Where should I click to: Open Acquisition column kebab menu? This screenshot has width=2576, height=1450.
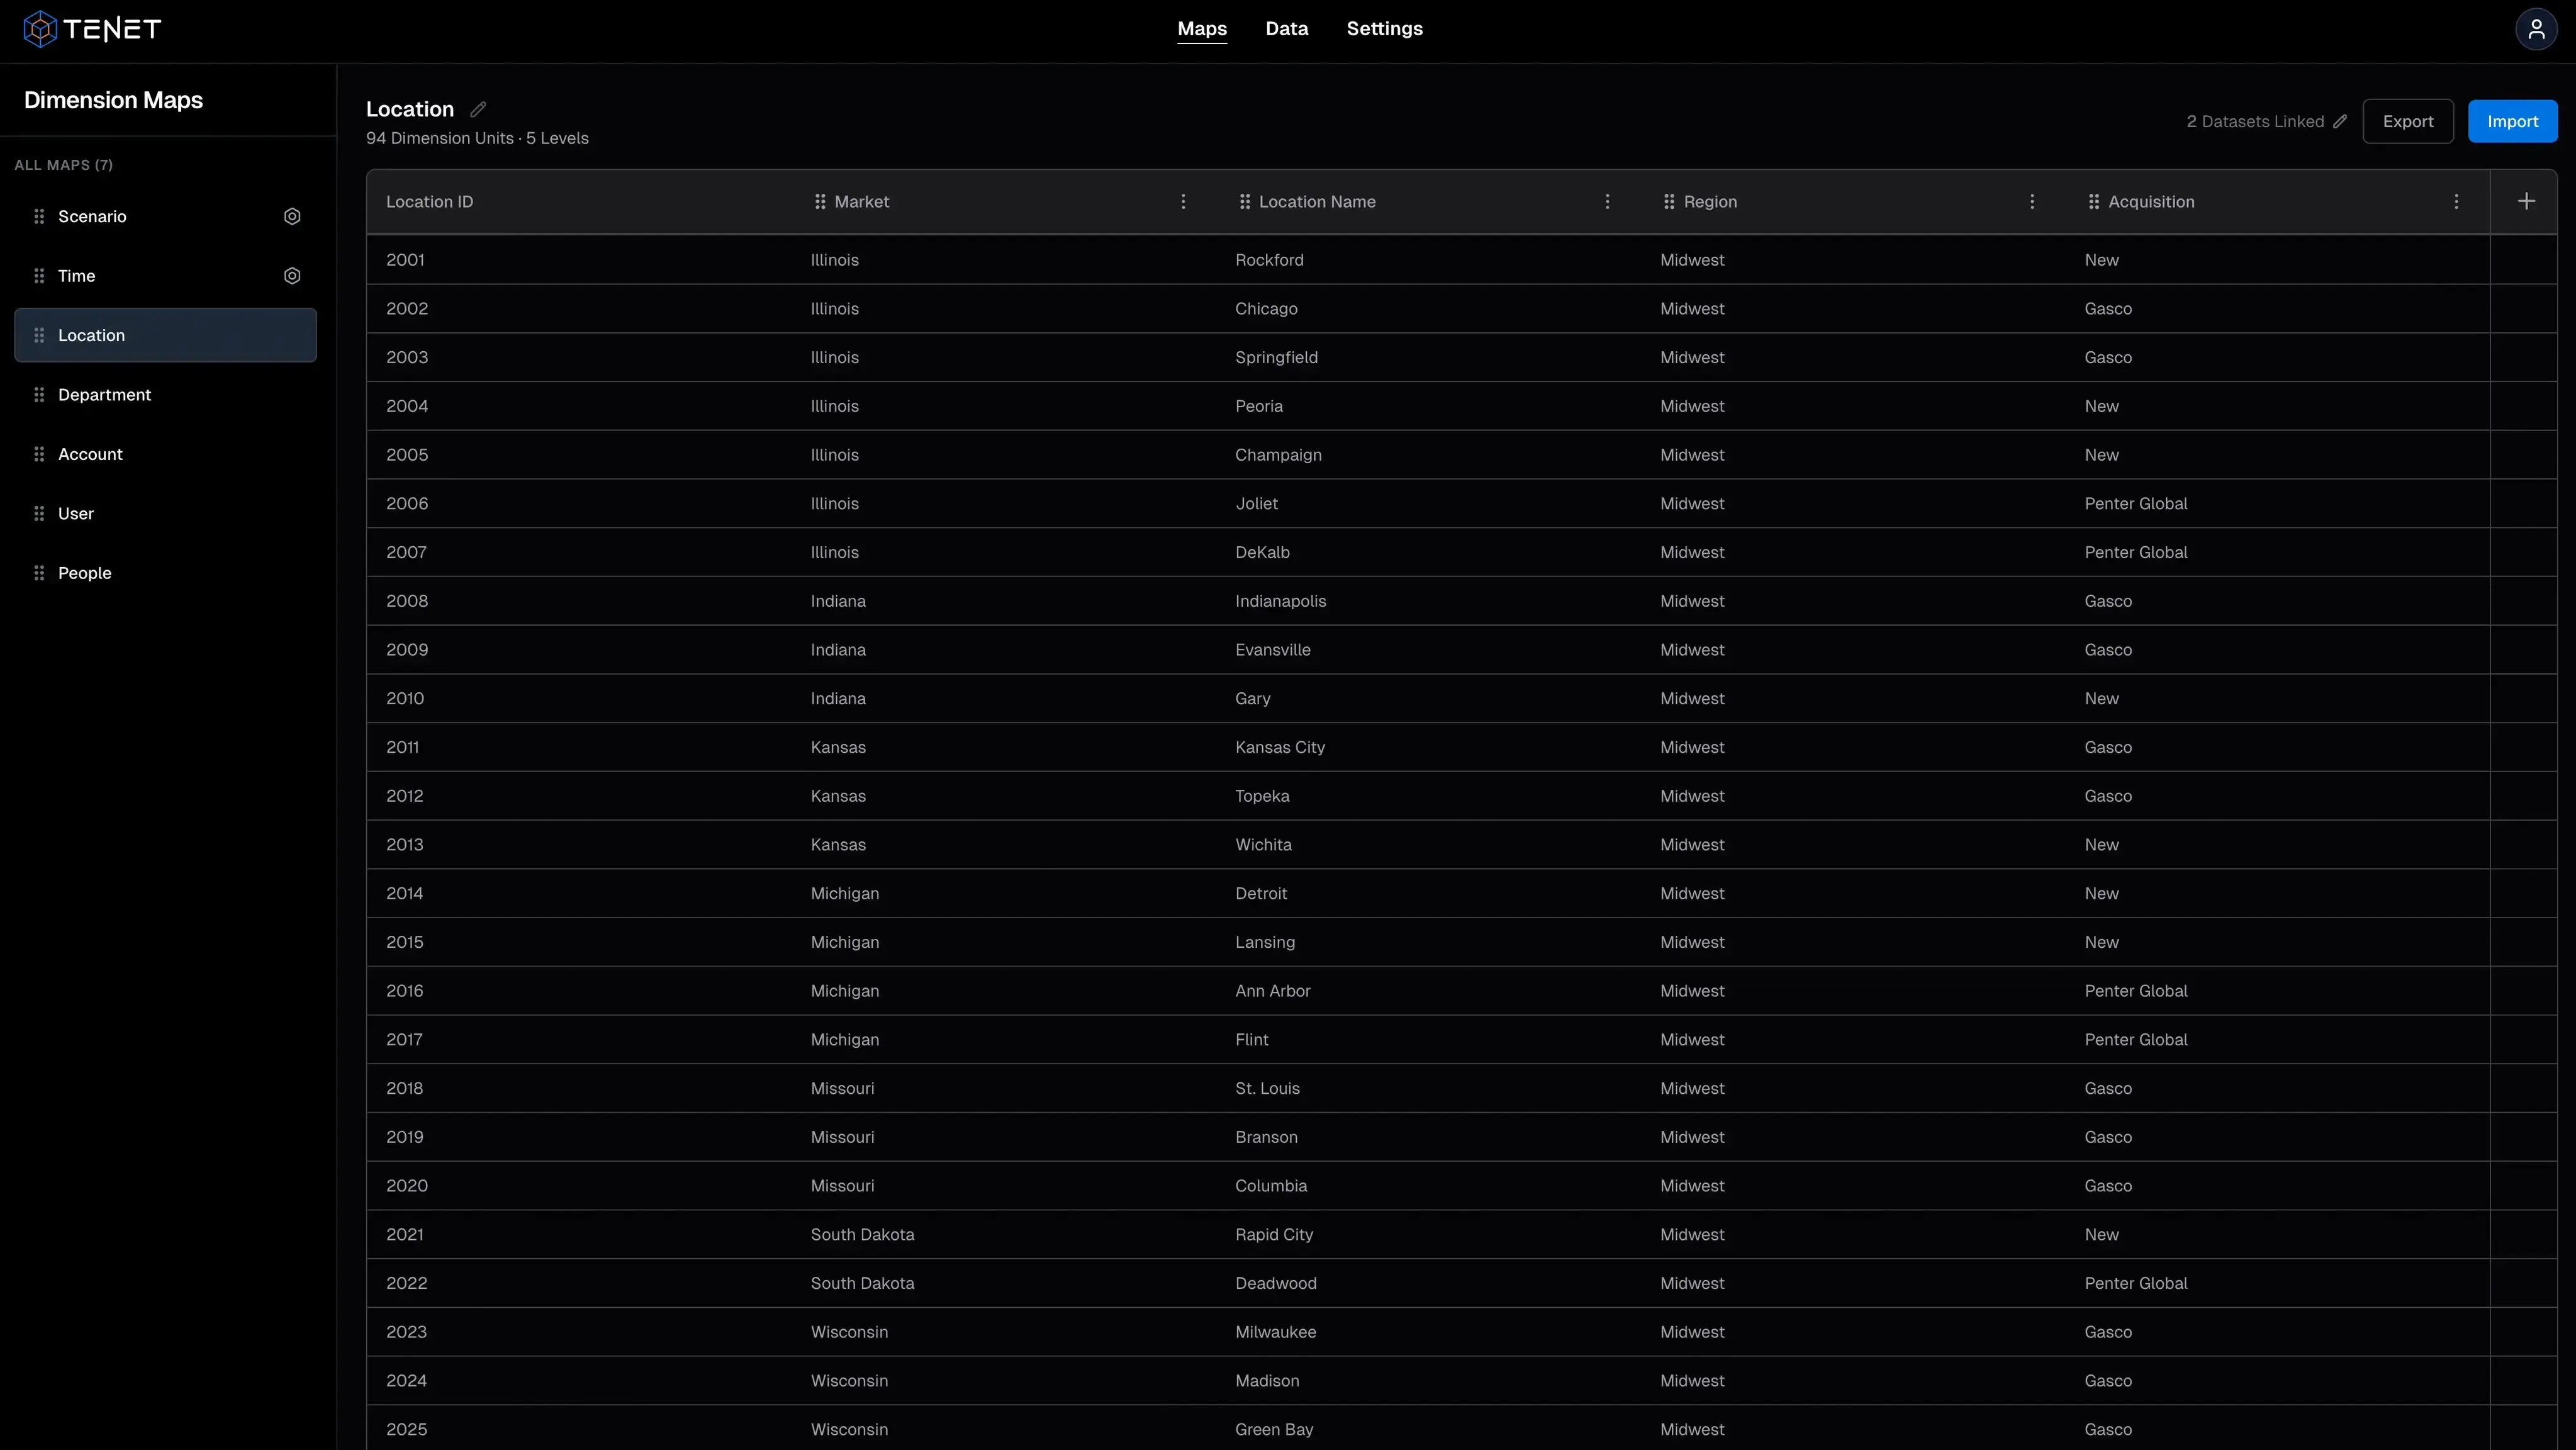coord(2456,201)
